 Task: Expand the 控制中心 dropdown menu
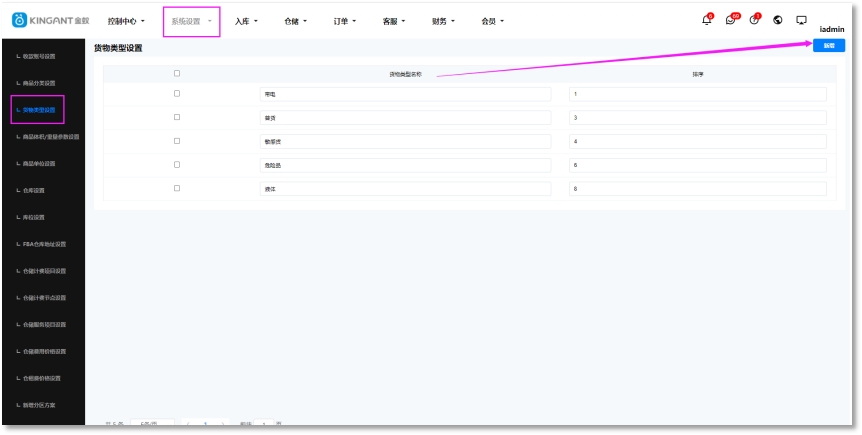click(126, 21)
